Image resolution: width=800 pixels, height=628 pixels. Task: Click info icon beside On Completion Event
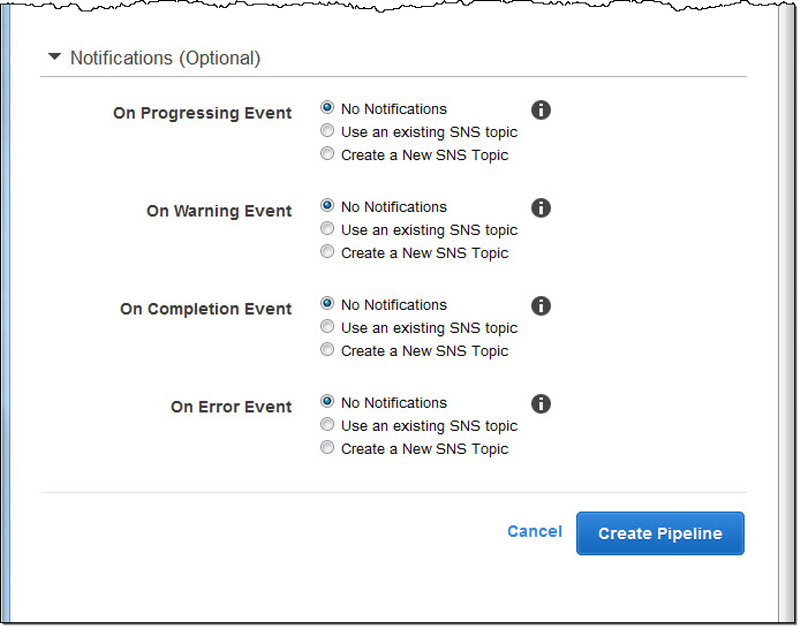click(541, 306)
